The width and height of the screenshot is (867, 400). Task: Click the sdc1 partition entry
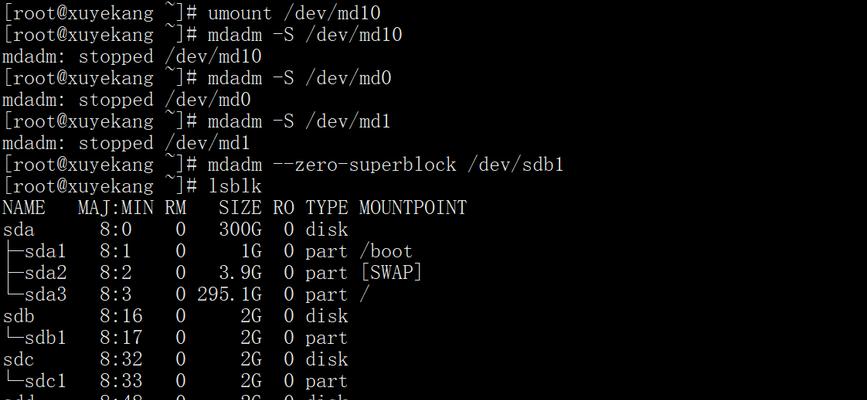coord(45,382)
